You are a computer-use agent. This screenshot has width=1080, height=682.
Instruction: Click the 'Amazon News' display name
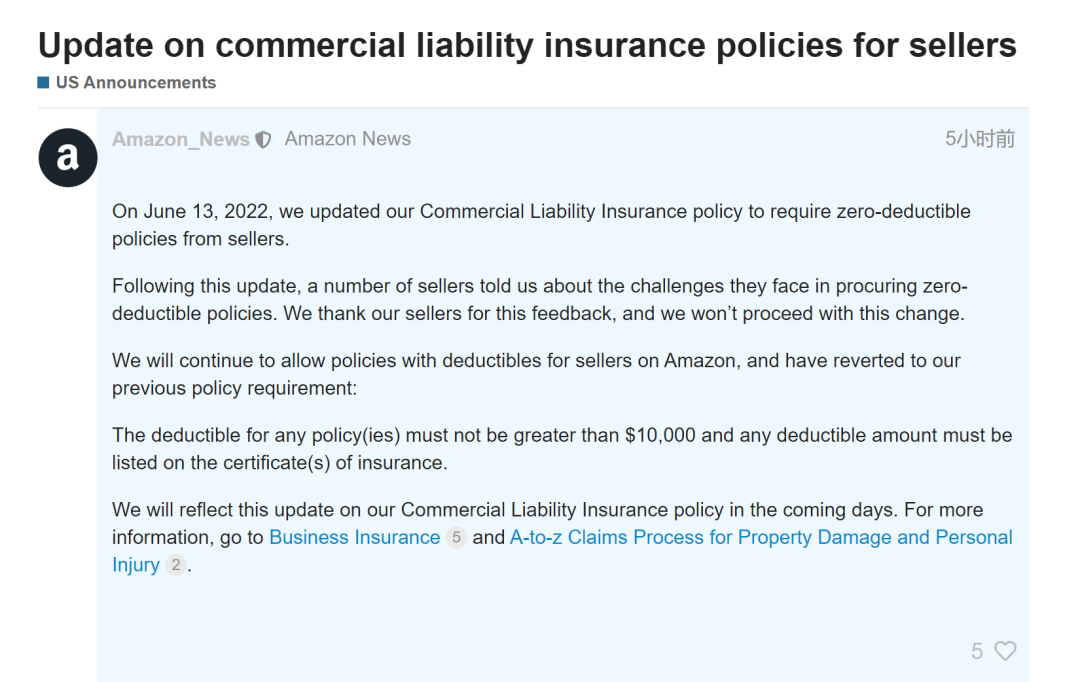point(348,139)
